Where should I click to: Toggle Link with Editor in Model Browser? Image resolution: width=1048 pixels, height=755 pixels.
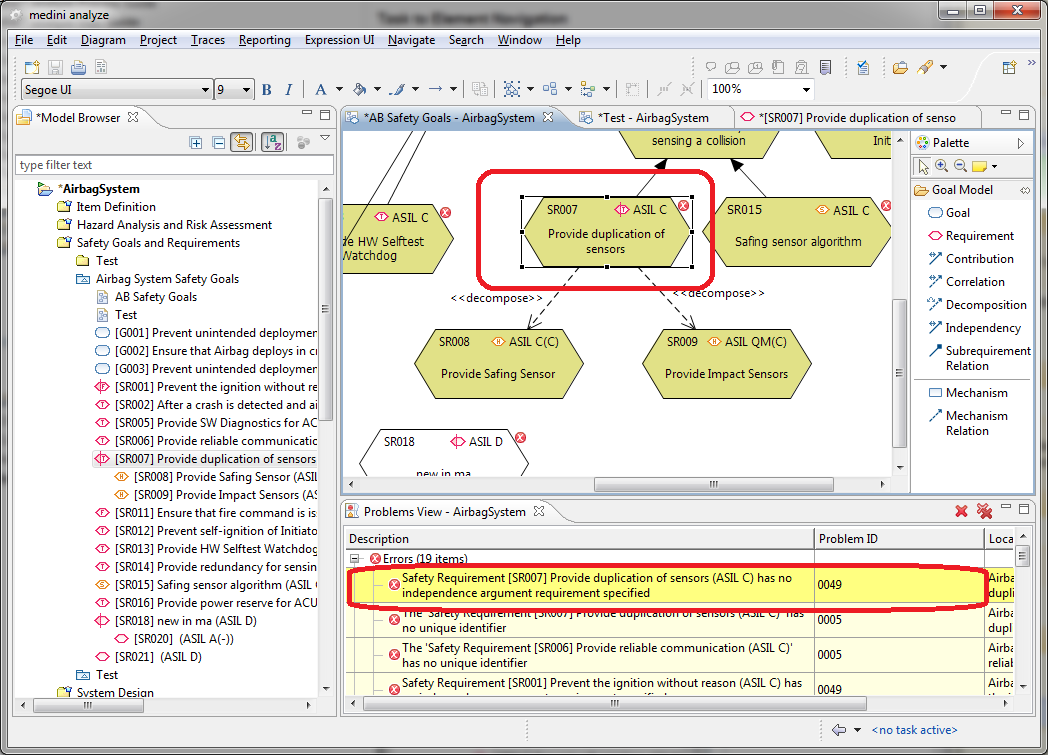click(241, 143)
